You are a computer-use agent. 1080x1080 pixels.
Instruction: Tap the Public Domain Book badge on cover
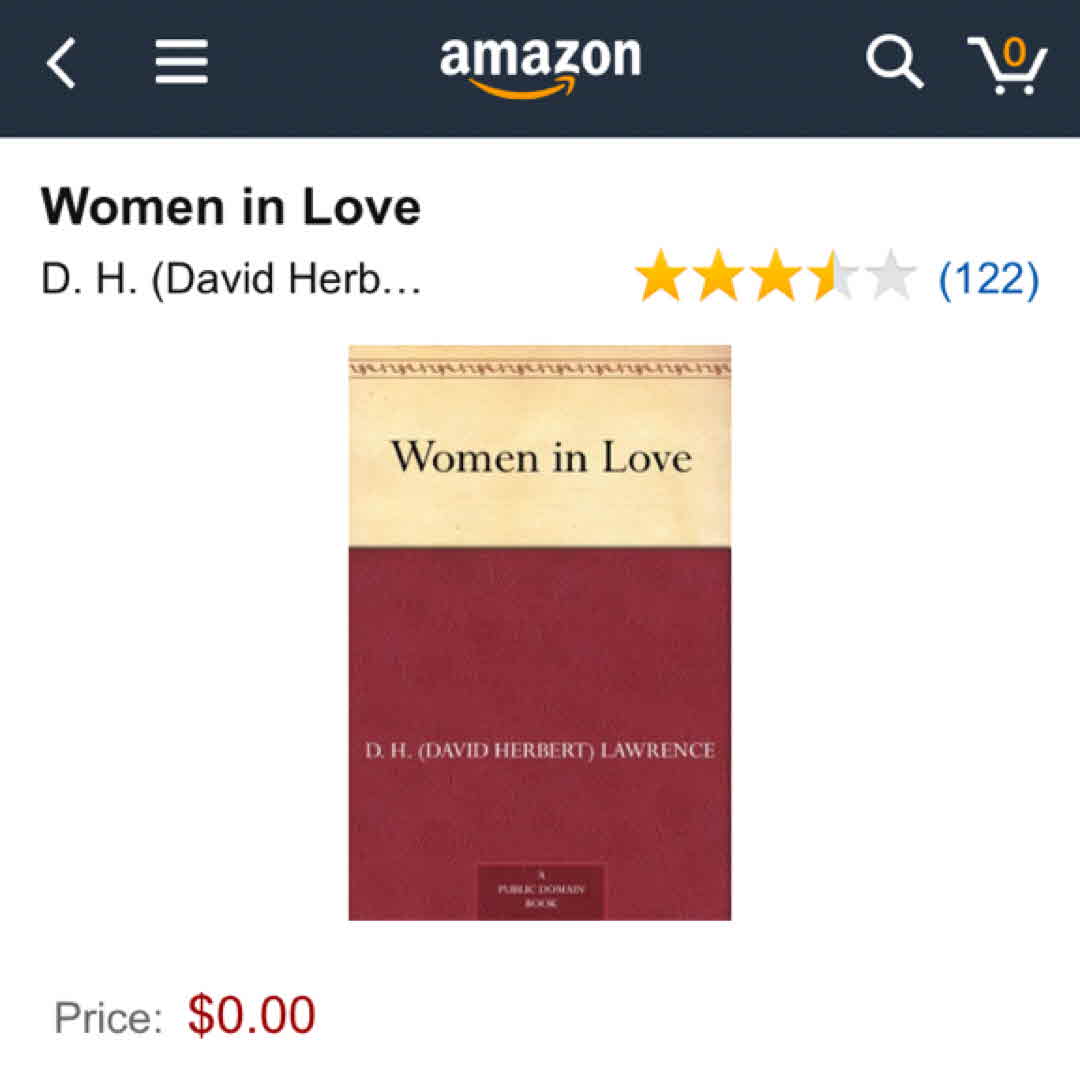[x=541, y=891]
